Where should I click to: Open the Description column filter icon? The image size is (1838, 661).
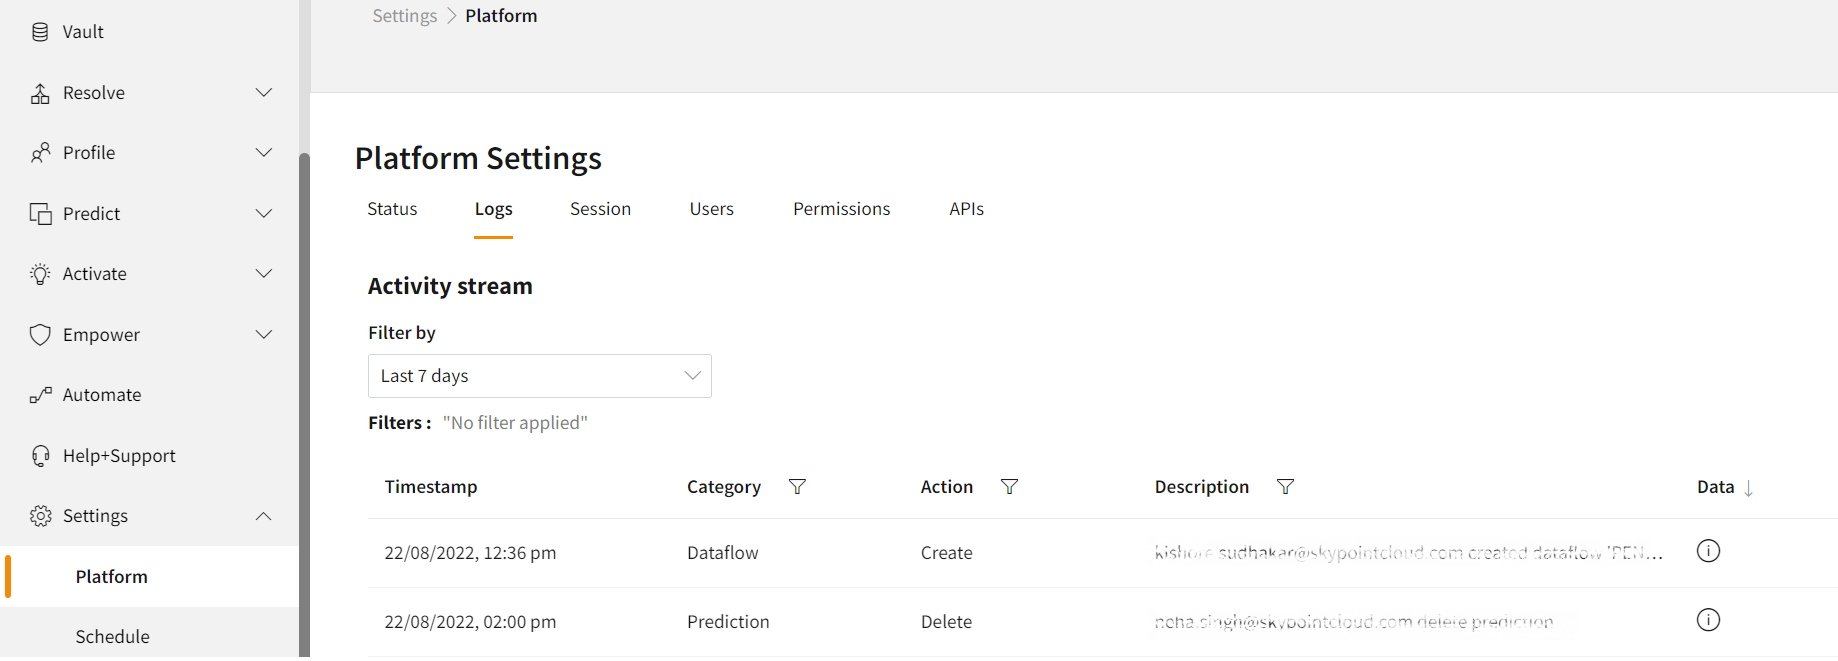(x=1285, y=487)
